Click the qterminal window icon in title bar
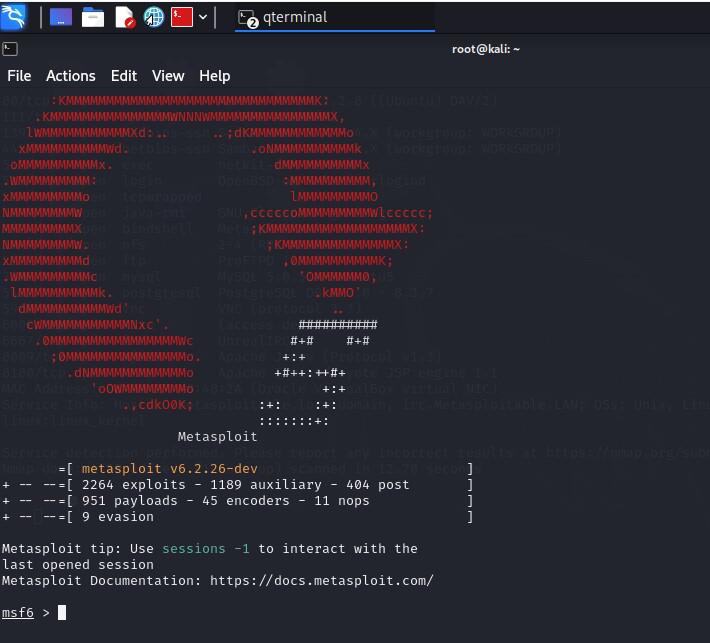710x643 pixels. [10, 49]
